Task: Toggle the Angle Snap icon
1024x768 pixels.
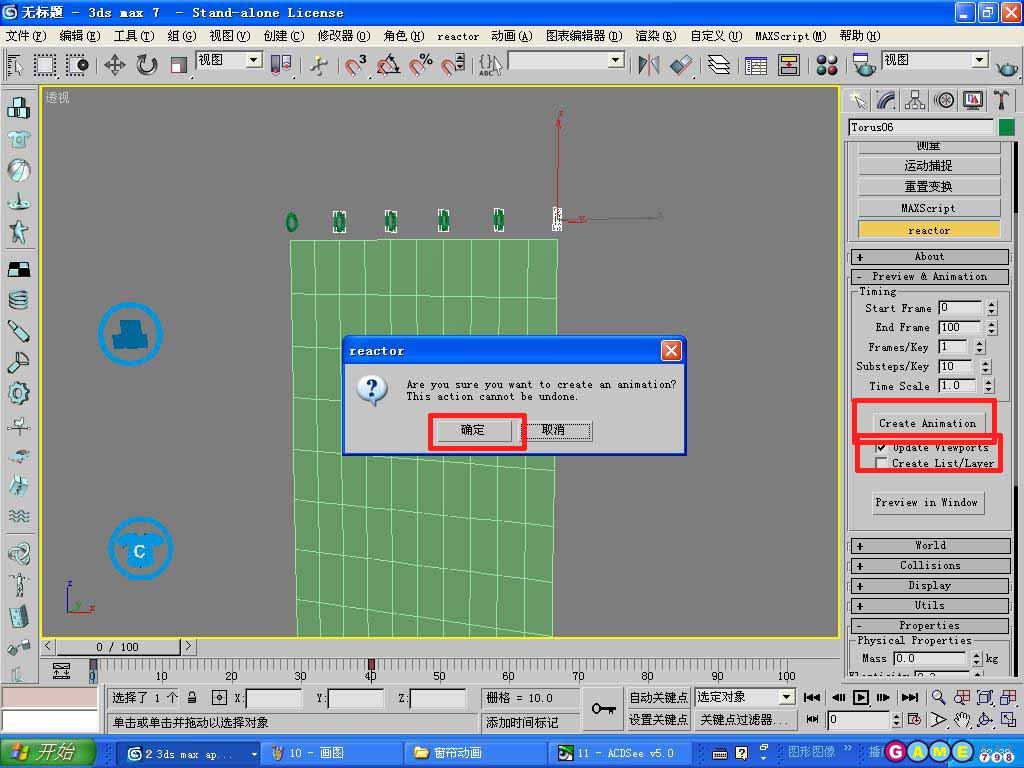Action: [389, 65]
